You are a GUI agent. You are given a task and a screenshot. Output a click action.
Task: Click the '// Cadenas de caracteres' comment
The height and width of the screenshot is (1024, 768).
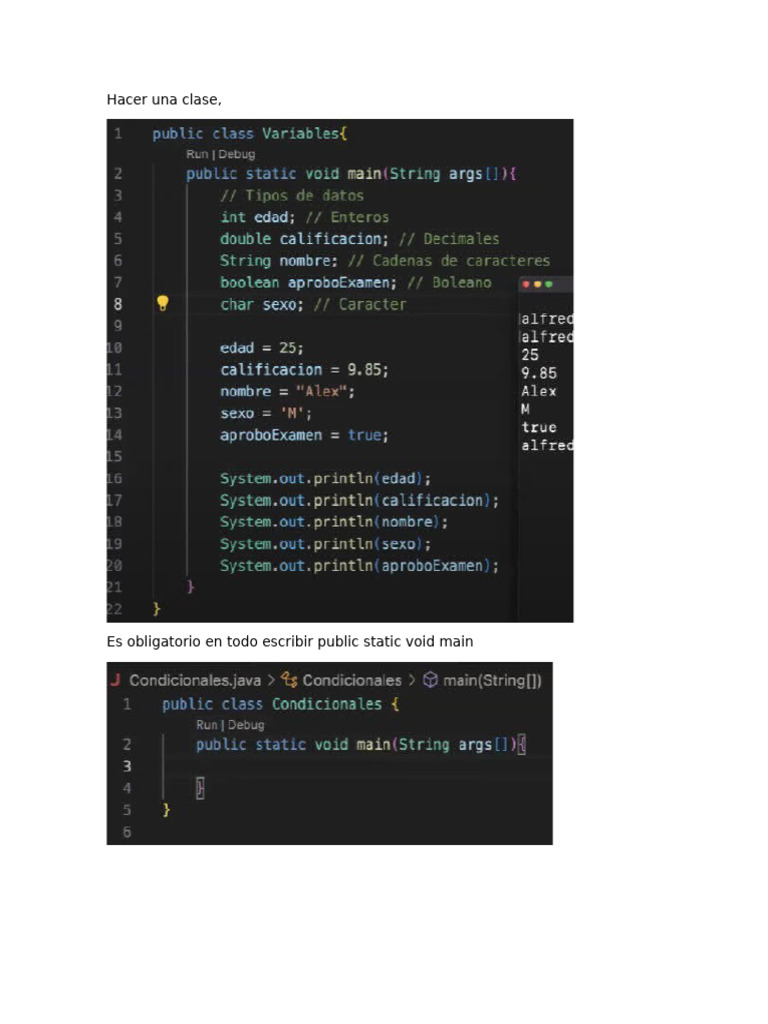point(449,261)
